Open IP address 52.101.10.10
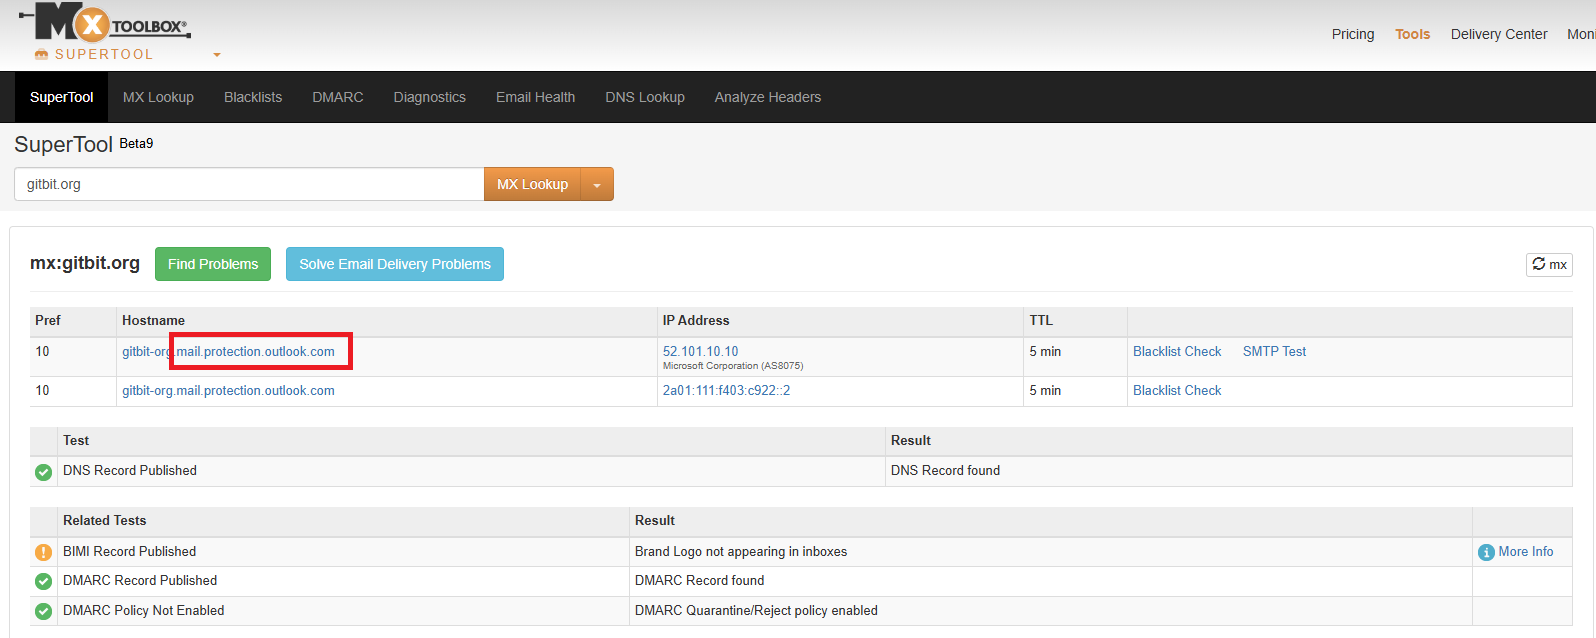 point(700,351)
